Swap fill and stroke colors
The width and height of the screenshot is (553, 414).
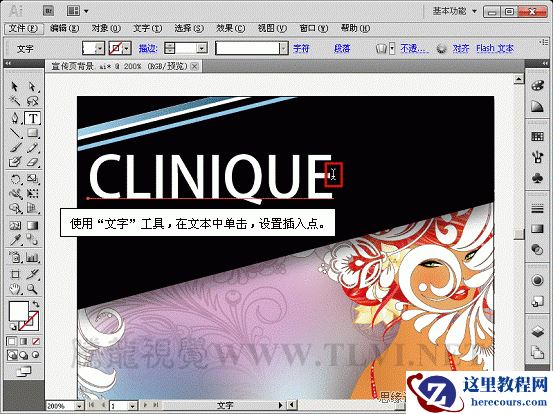(36, 304)
